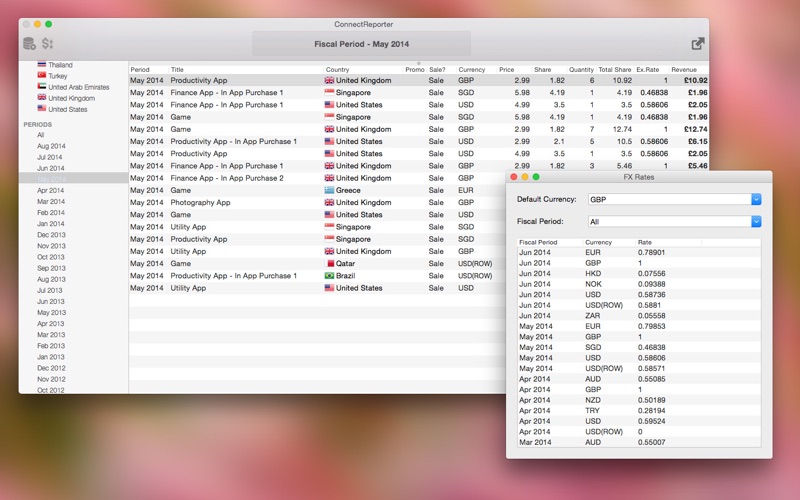The height and width of the screenshot is (500, 800).
Task: Select Jun 2014 ZAR rate row
Action: (x=639, y=316)
